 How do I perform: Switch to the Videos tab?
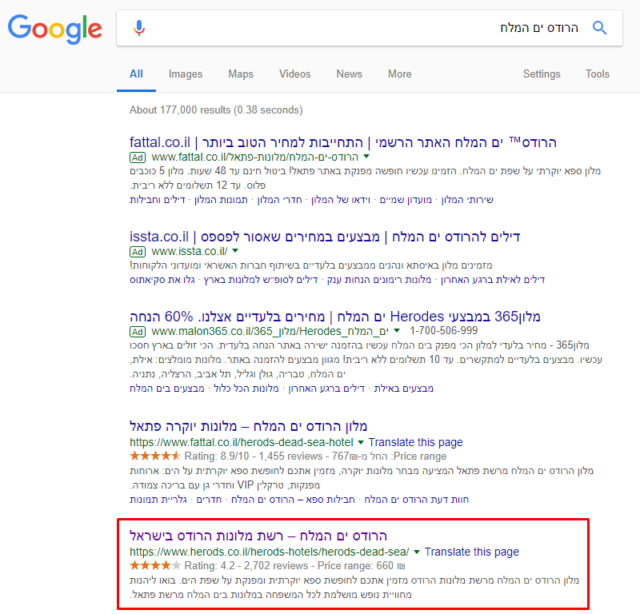tap(295, 74)
